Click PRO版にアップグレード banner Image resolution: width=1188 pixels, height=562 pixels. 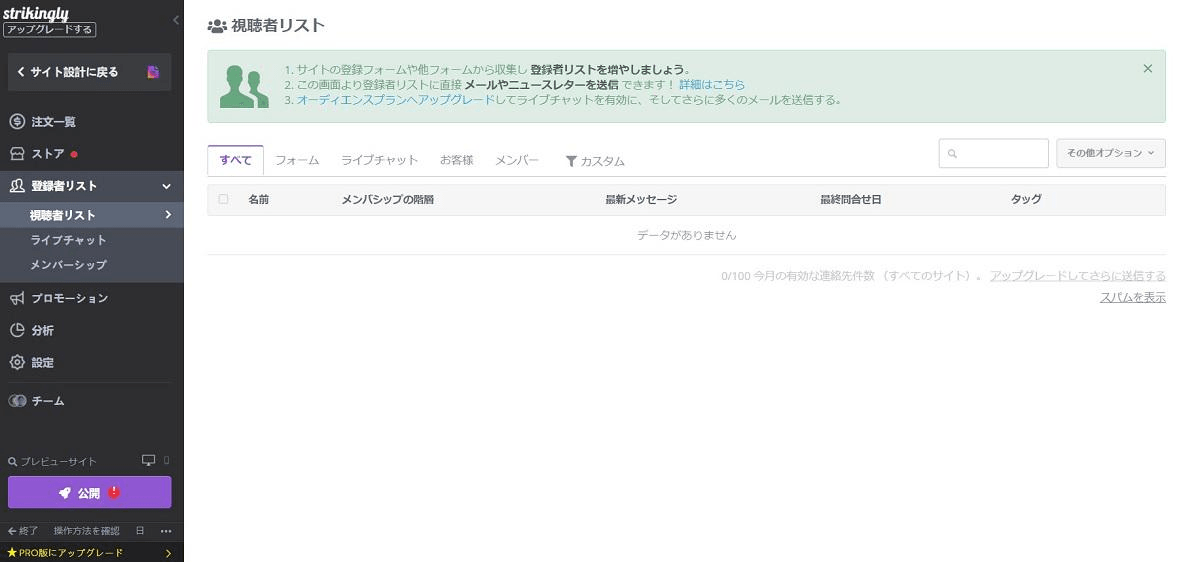coord(92,552)
